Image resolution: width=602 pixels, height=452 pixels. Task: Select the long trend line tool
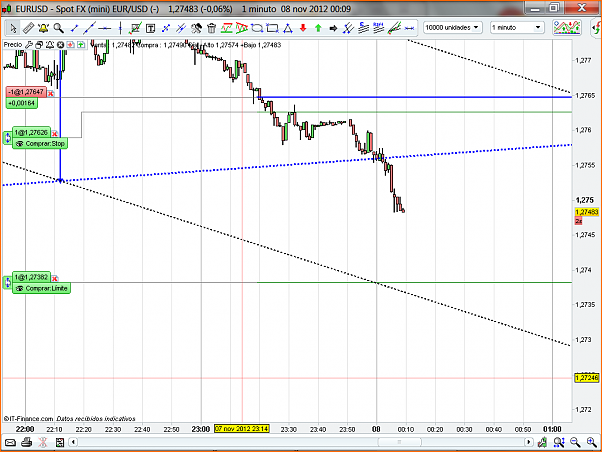point(89,28)
